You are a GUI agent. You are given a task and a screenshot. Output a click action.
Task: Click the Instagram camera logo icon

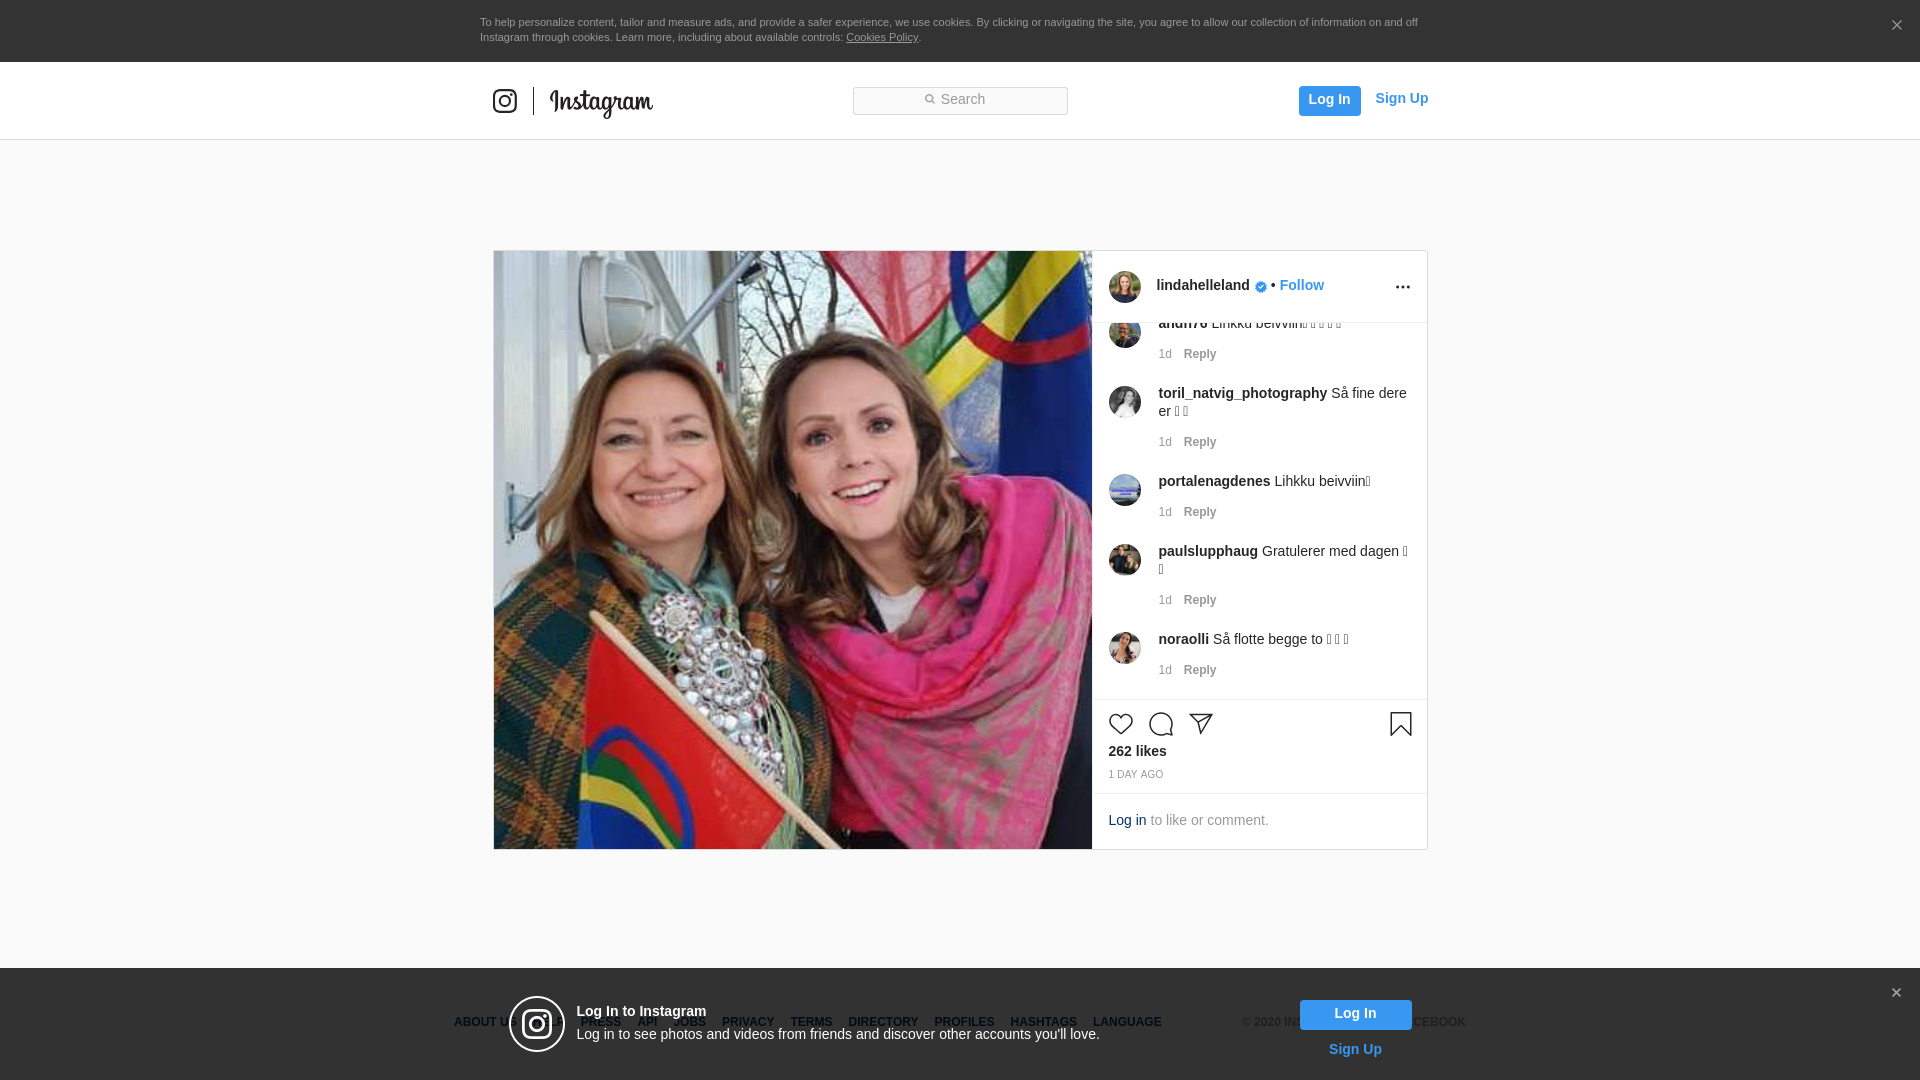pyautogui.click(x=505, y=101)
